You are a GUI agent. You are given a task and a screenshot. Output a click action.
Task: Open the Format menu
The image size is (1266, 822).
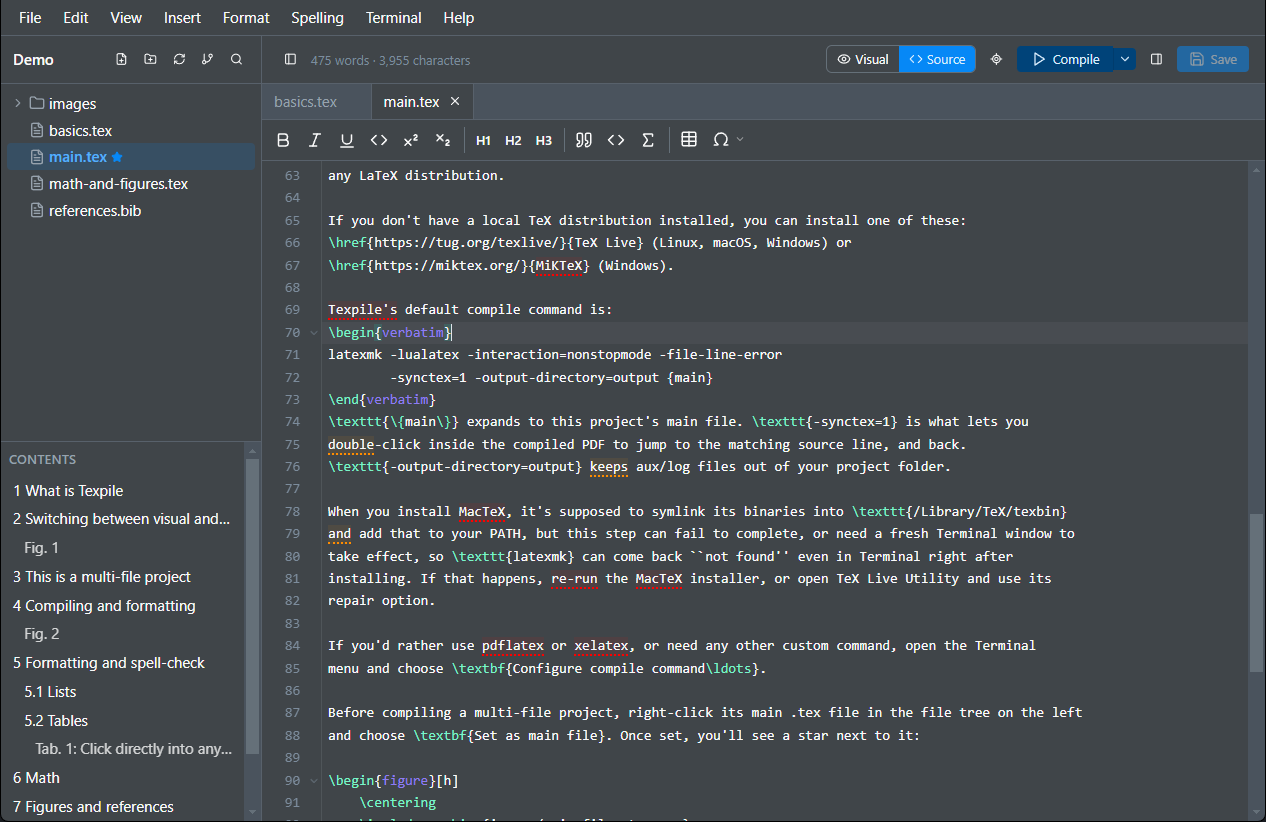click(246, 18)
